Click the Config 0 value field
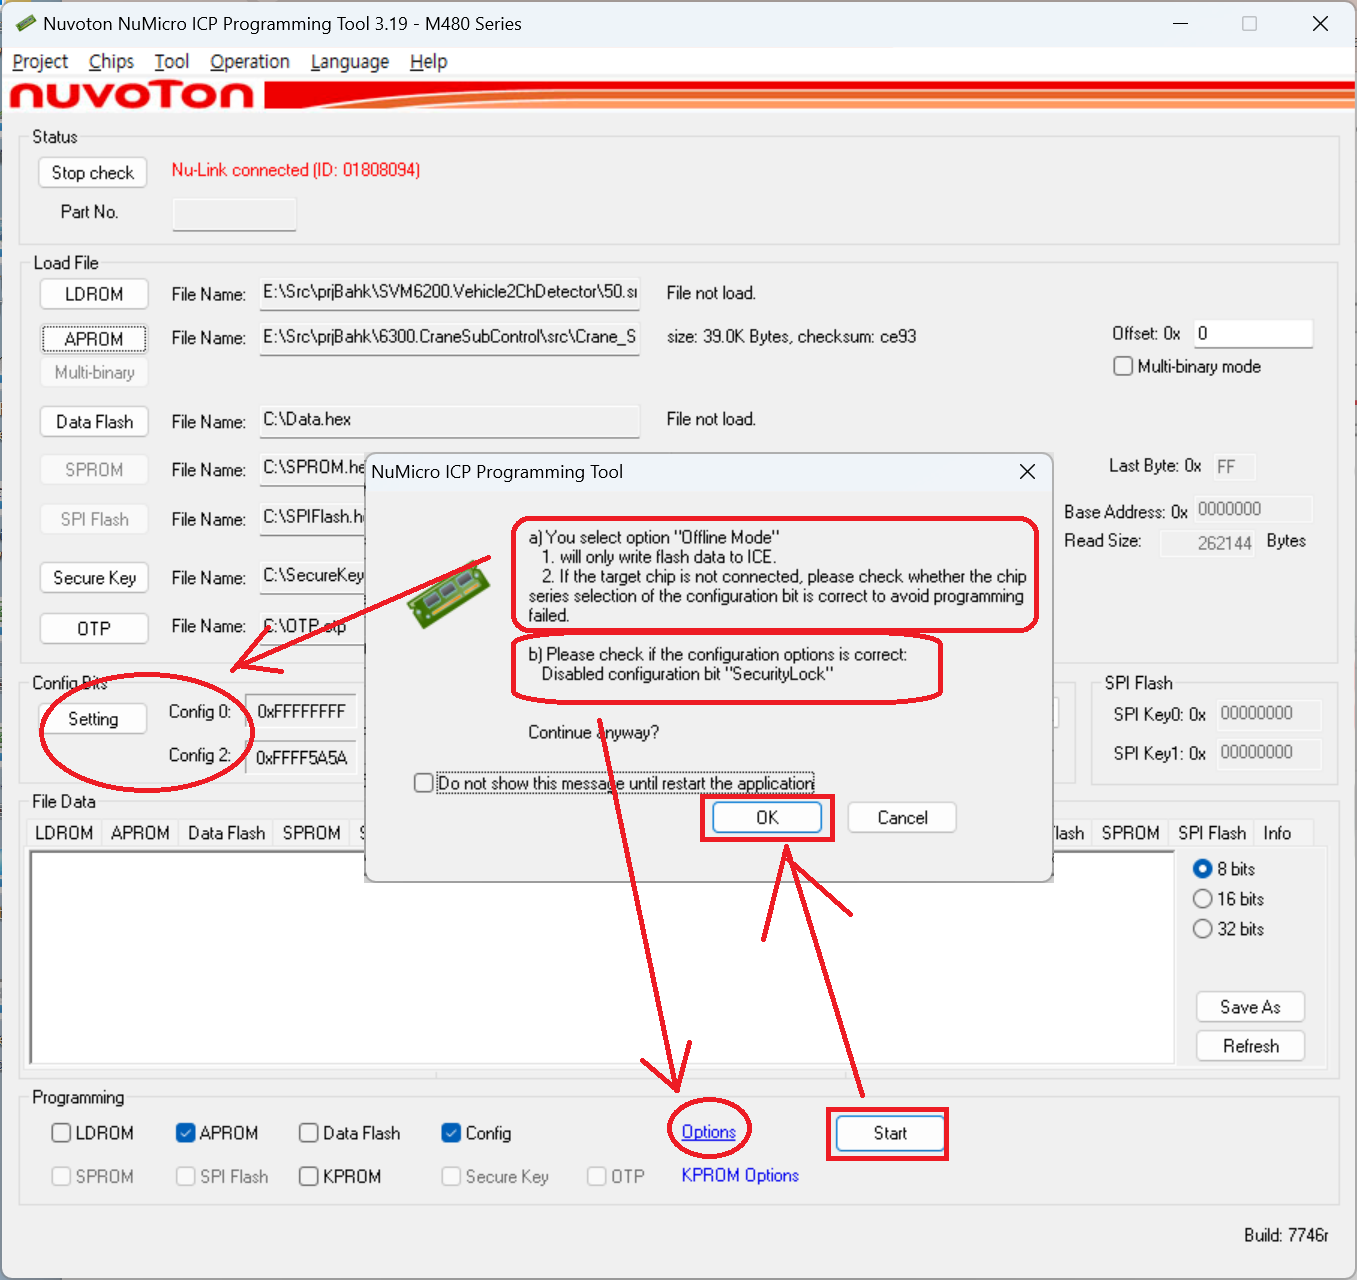 (x=301, y=712)
